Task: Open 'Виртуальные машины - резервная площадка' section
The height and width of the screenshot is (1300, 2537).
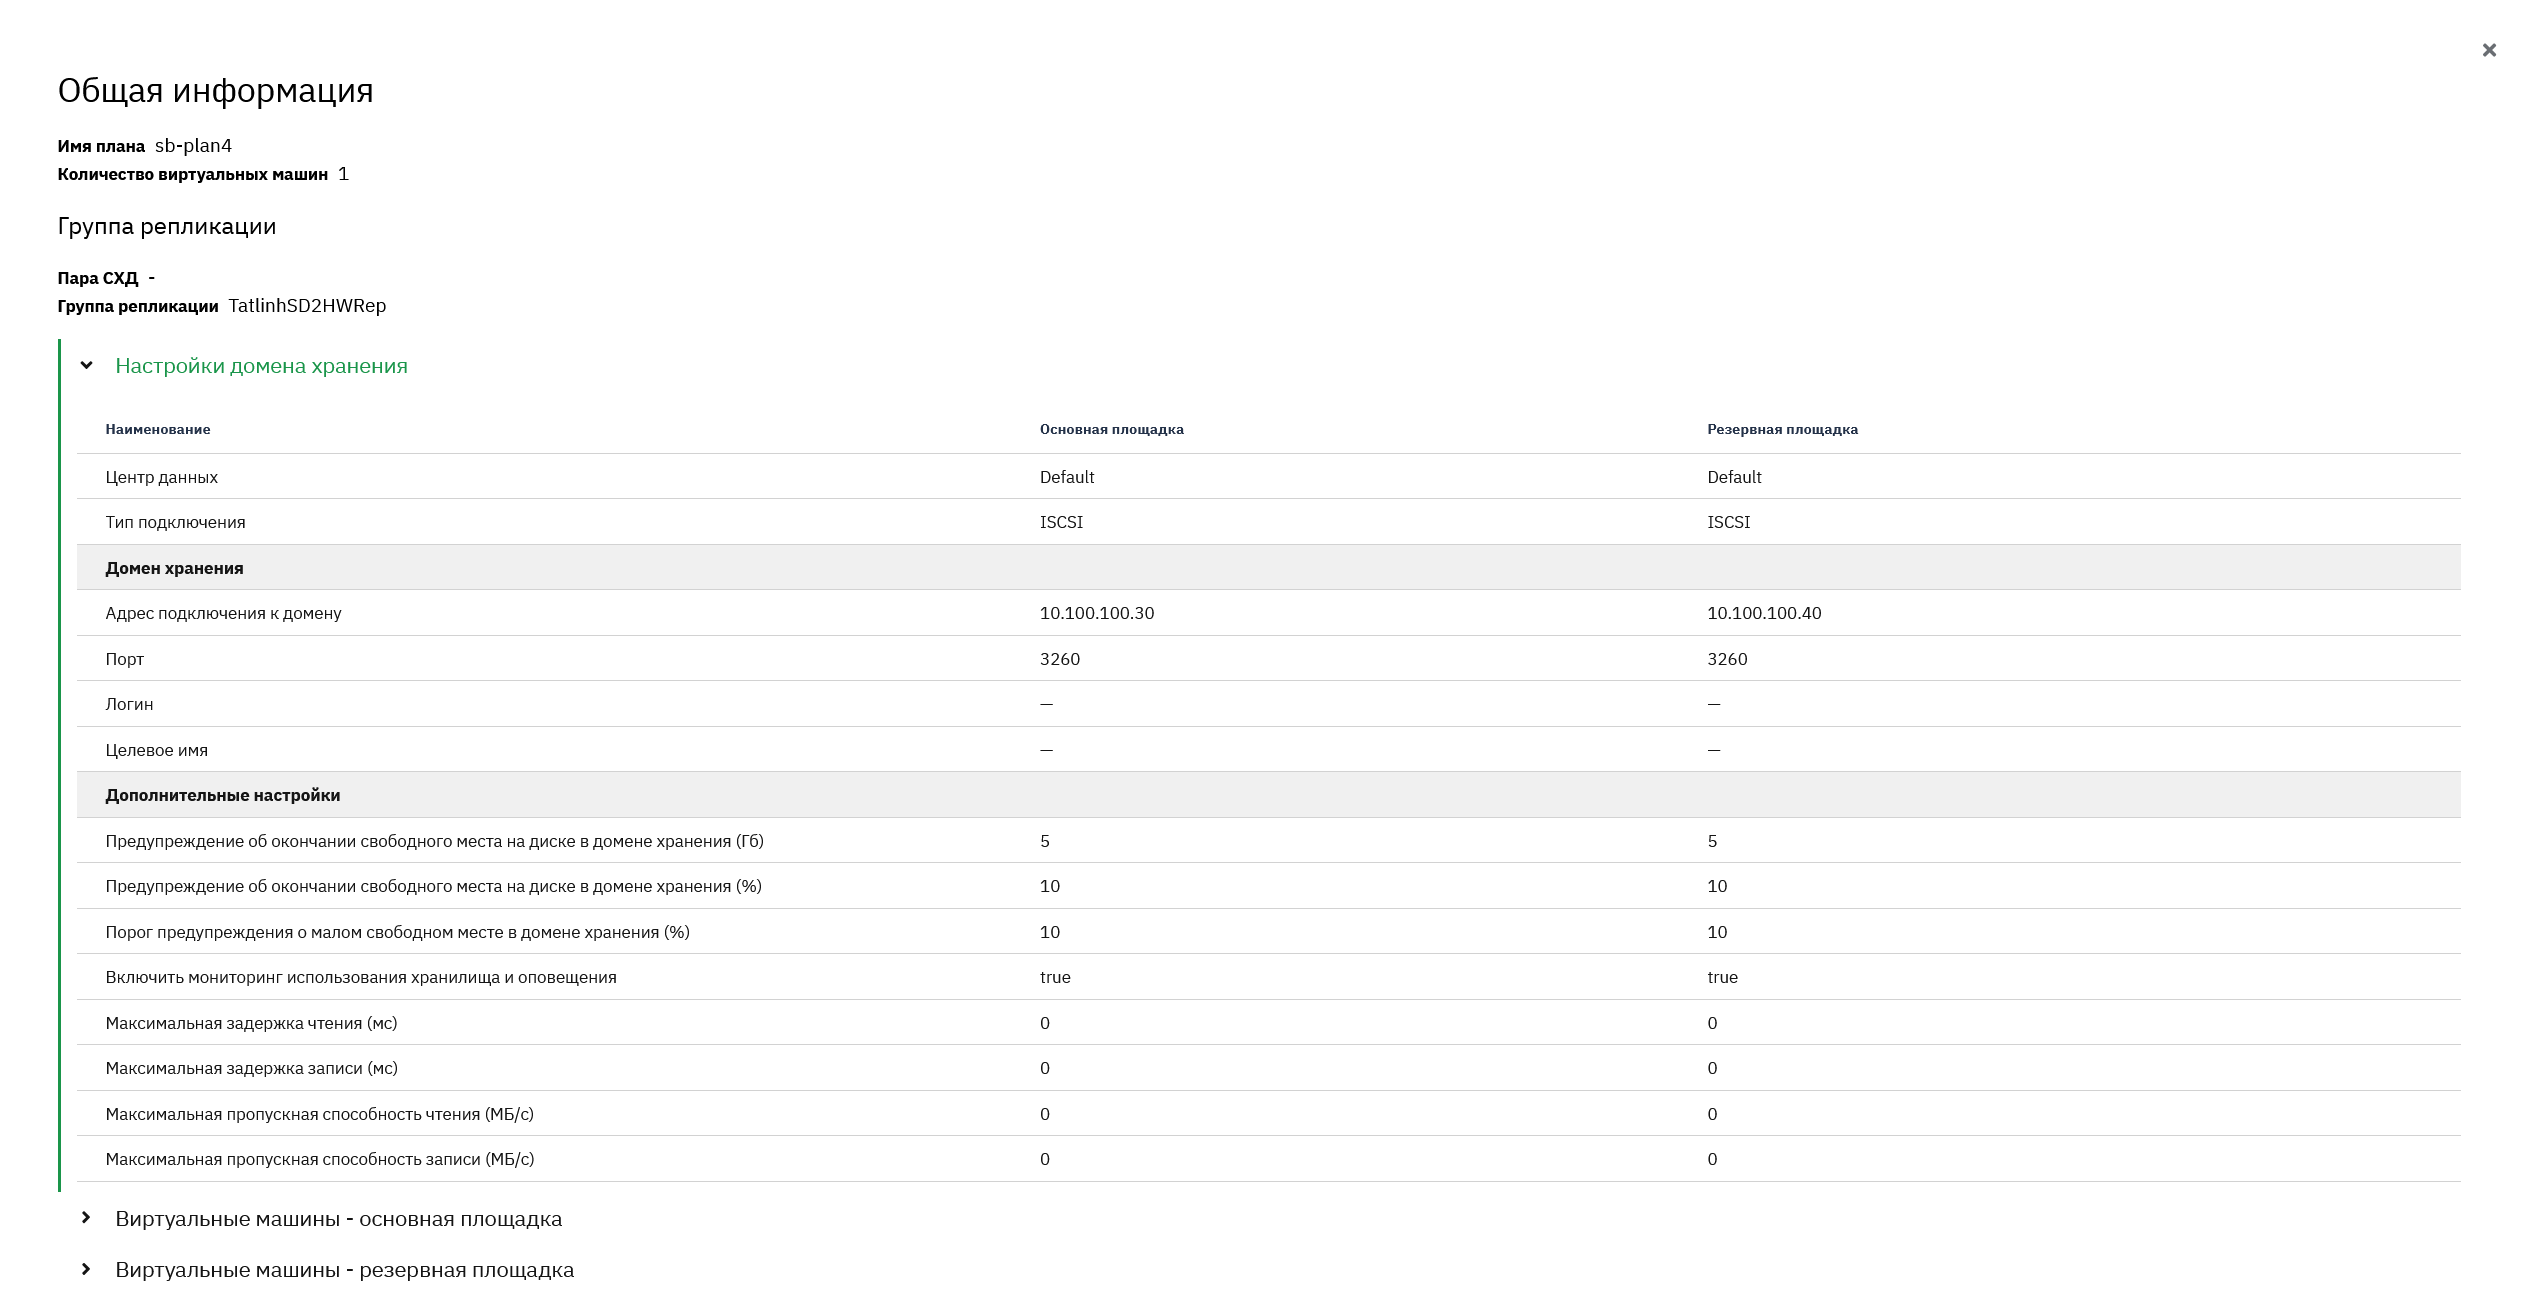Action: click(344, 1270)
